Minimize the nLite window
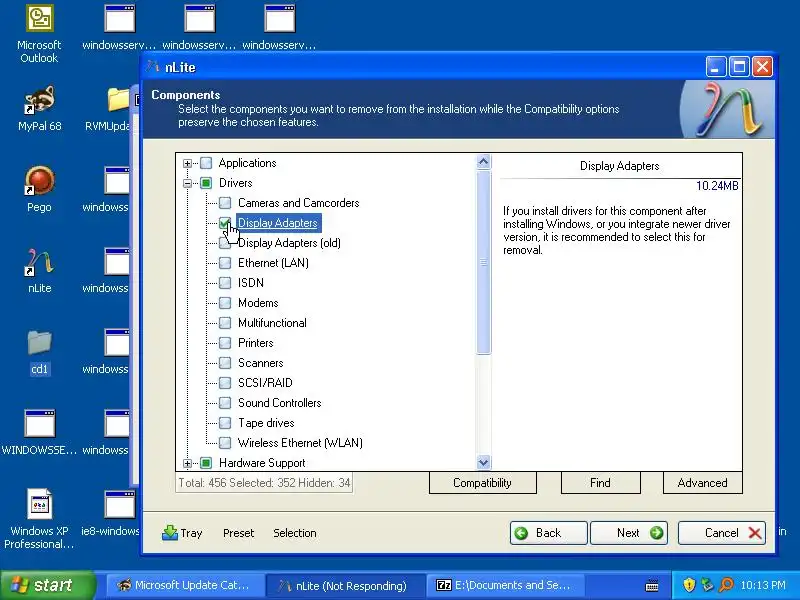The image size is (800, 600). click(715, 67)
